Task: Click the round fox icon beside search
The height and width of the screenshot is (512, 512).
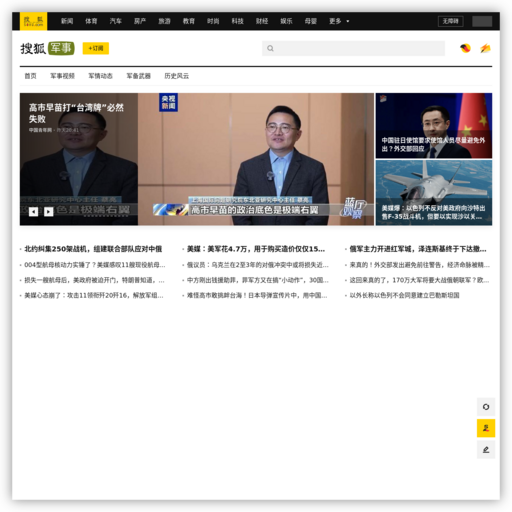Action: click(465, 48)
